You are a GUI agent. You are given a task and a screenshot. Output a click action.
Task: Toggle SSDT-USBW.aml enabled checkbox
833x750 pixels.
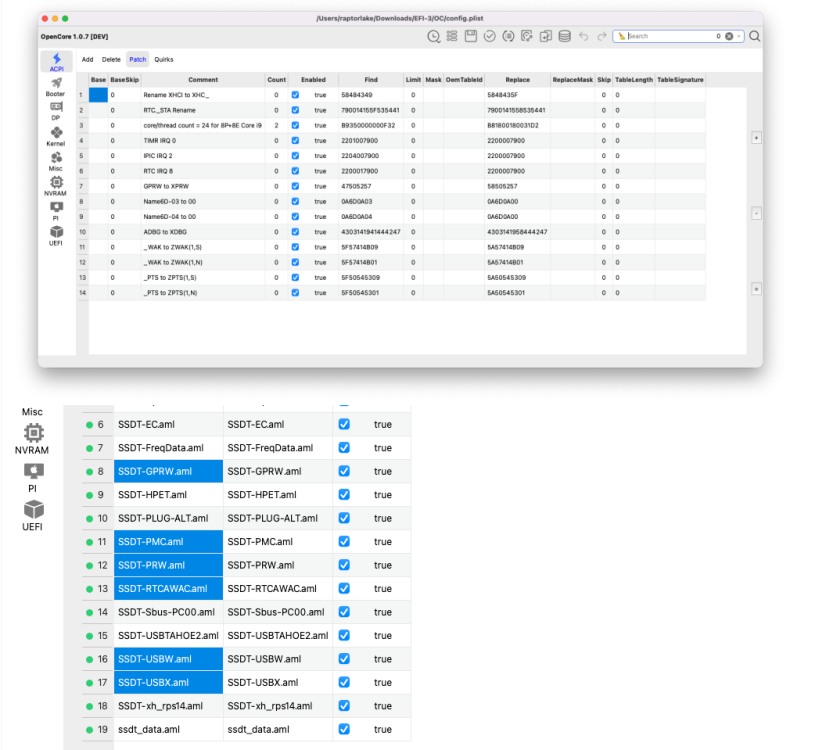tap(344, 659)
